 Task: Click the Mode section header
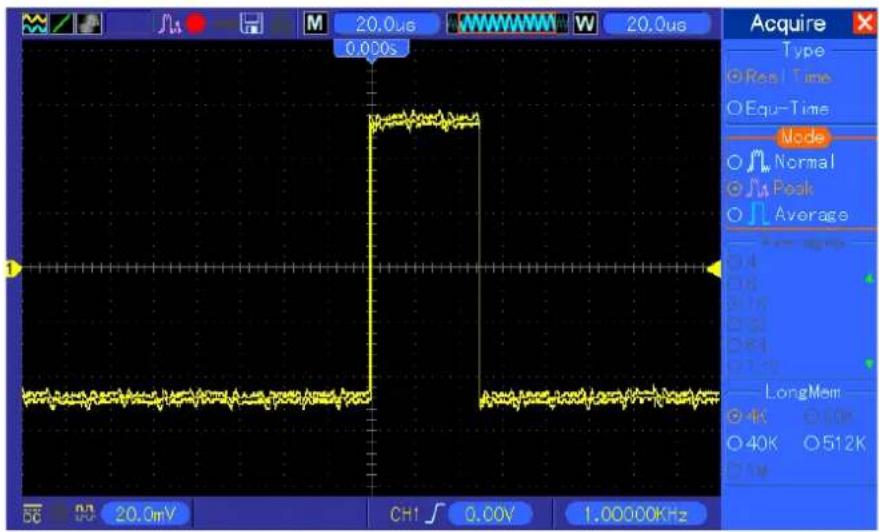(803, 137)
